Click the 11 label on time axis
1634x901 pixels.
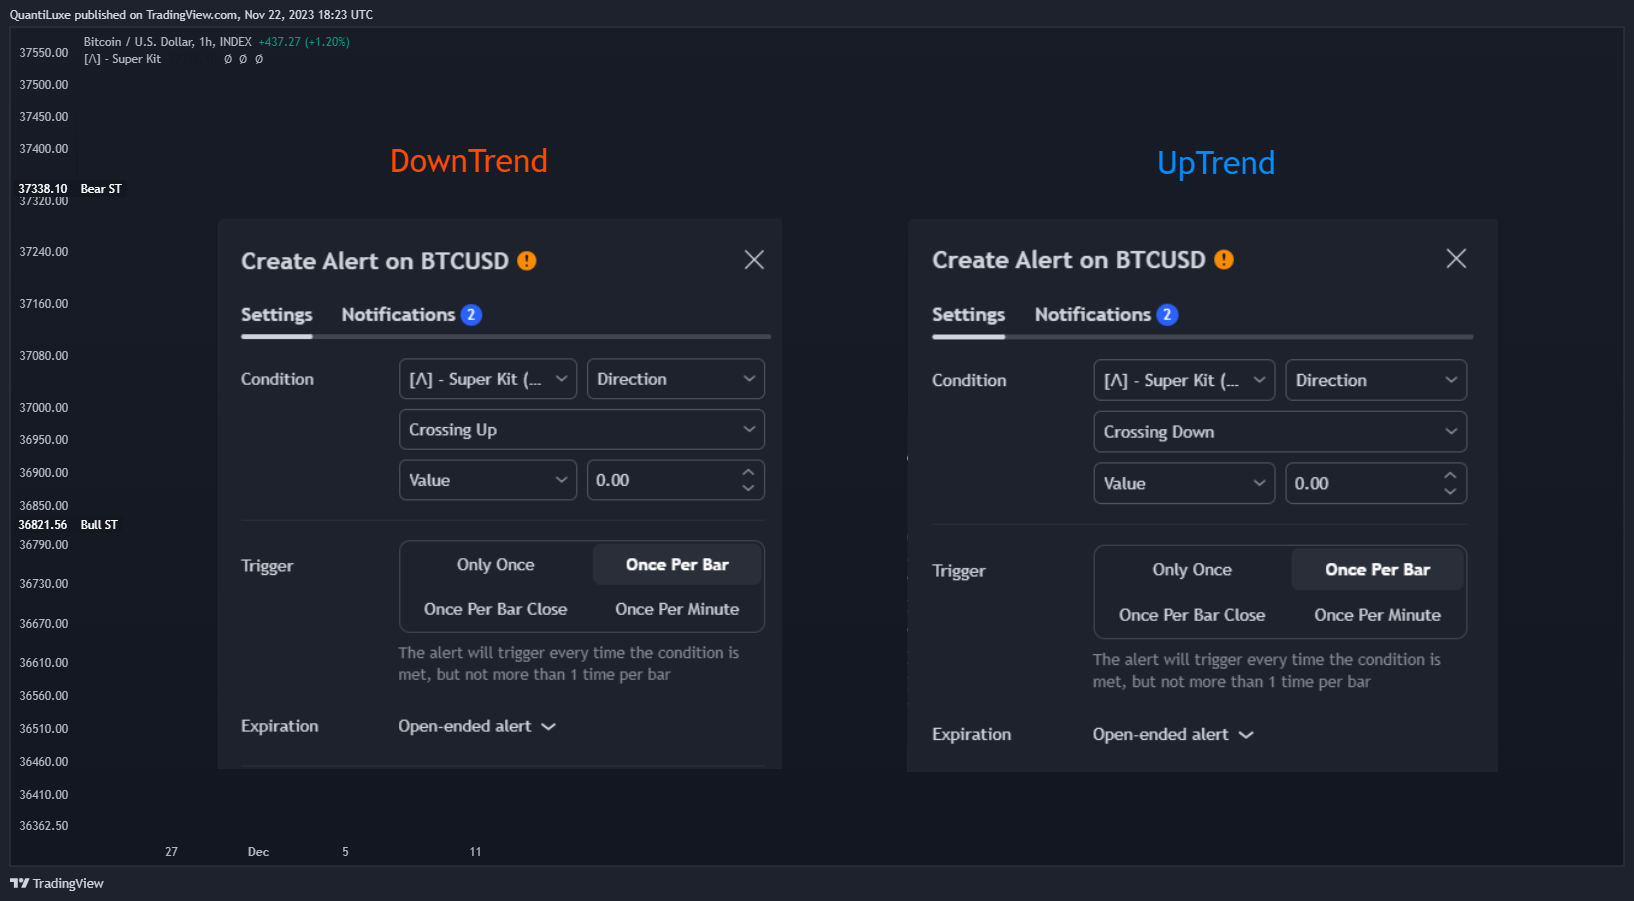point(475,852)
